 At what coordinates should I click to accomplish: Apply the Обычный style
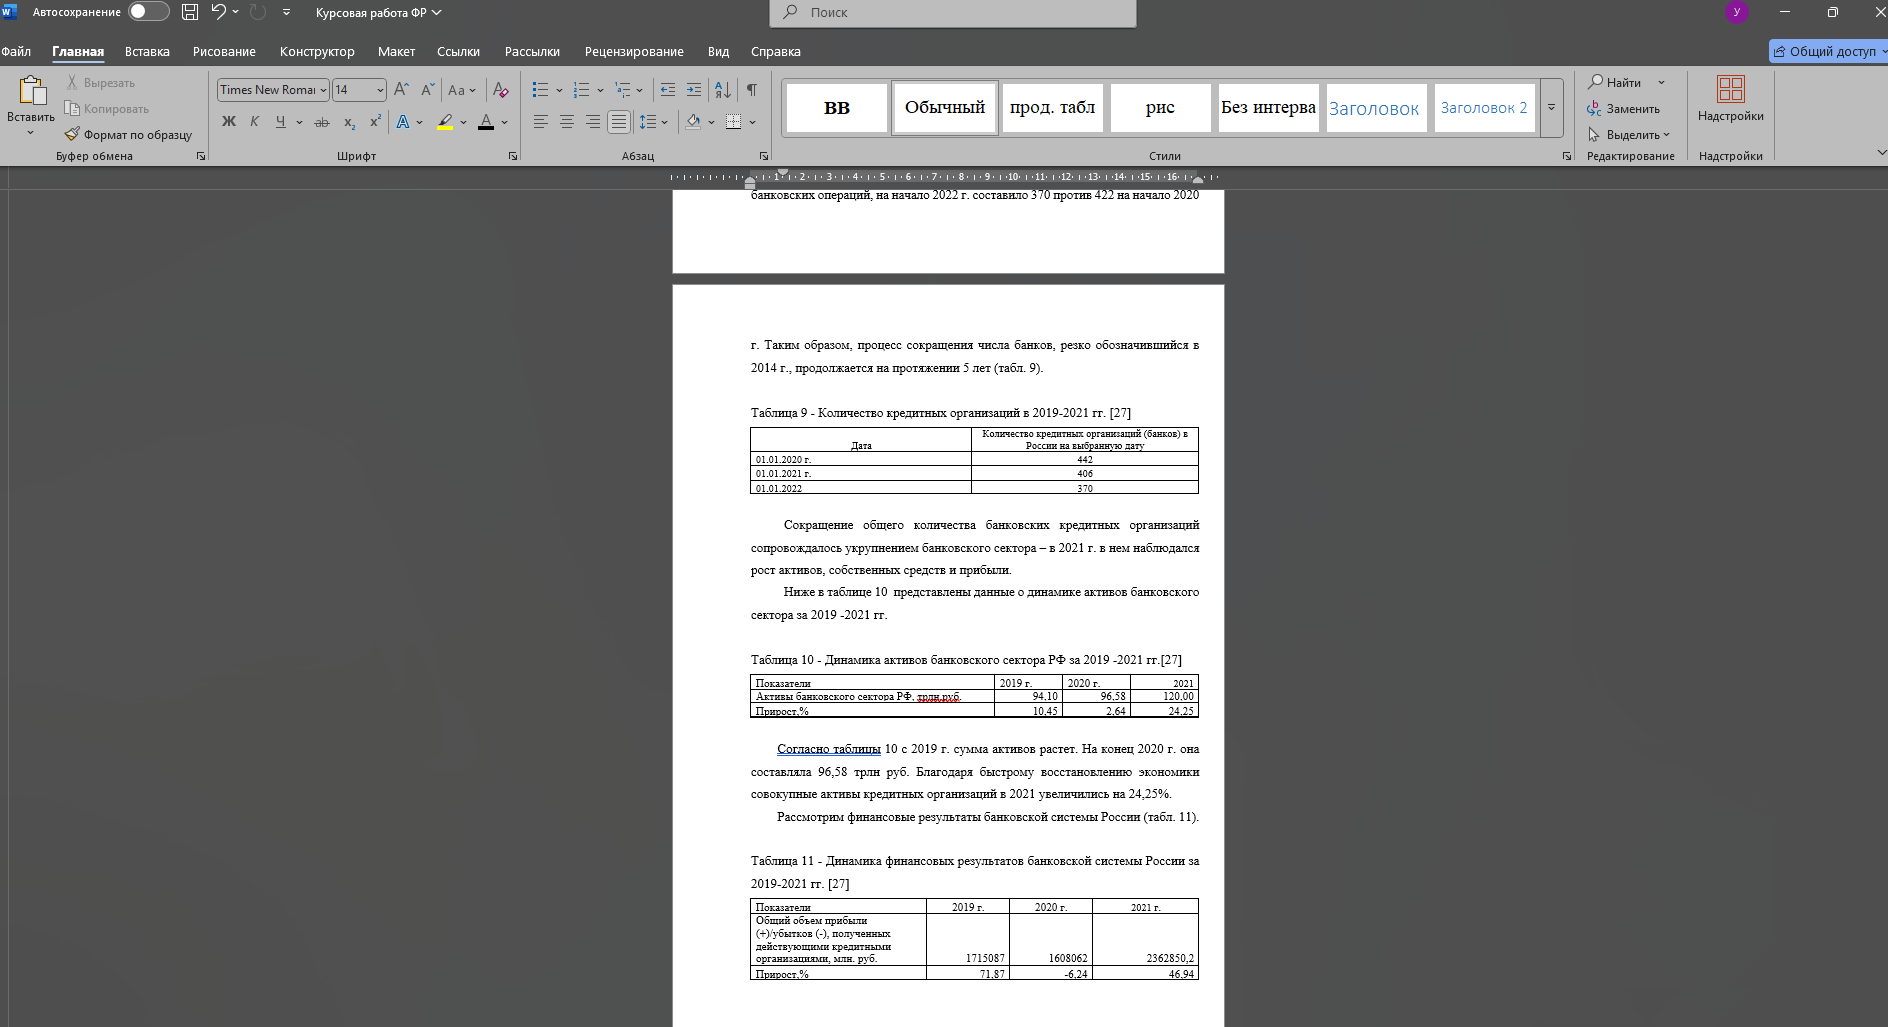[945, 108]
